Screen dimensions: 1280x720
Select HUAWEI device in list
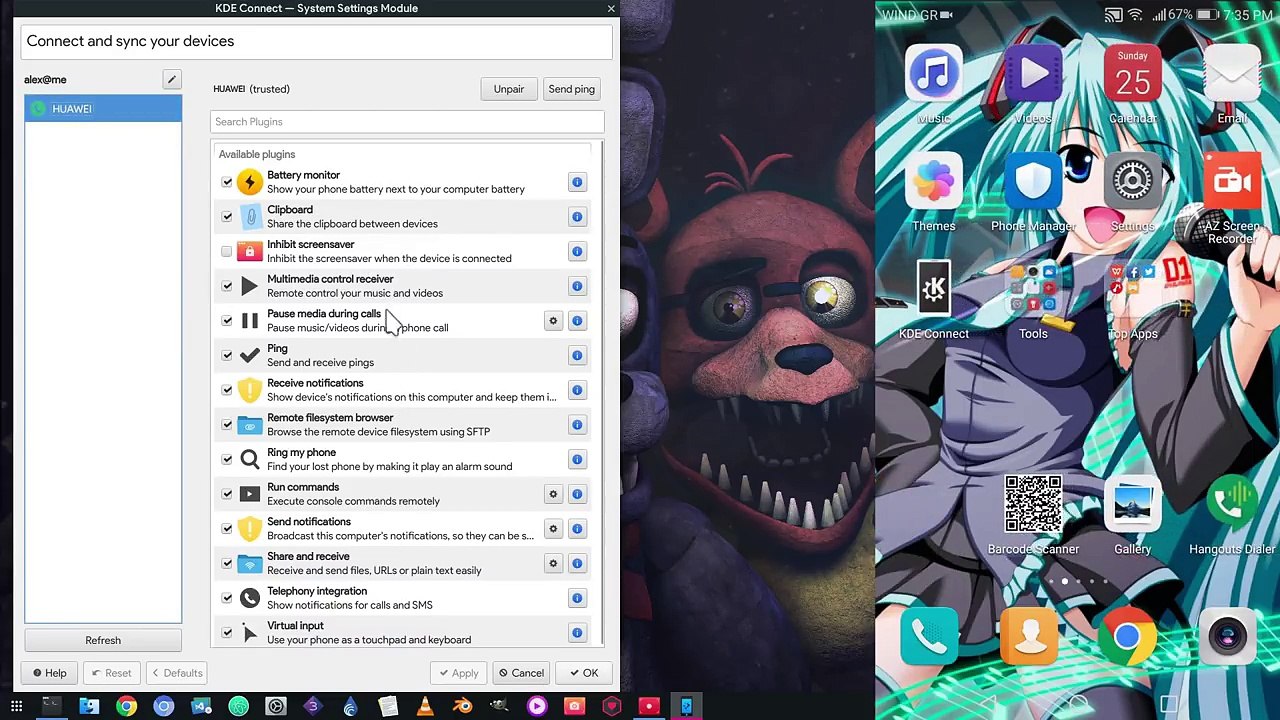[x=103, y=109]
